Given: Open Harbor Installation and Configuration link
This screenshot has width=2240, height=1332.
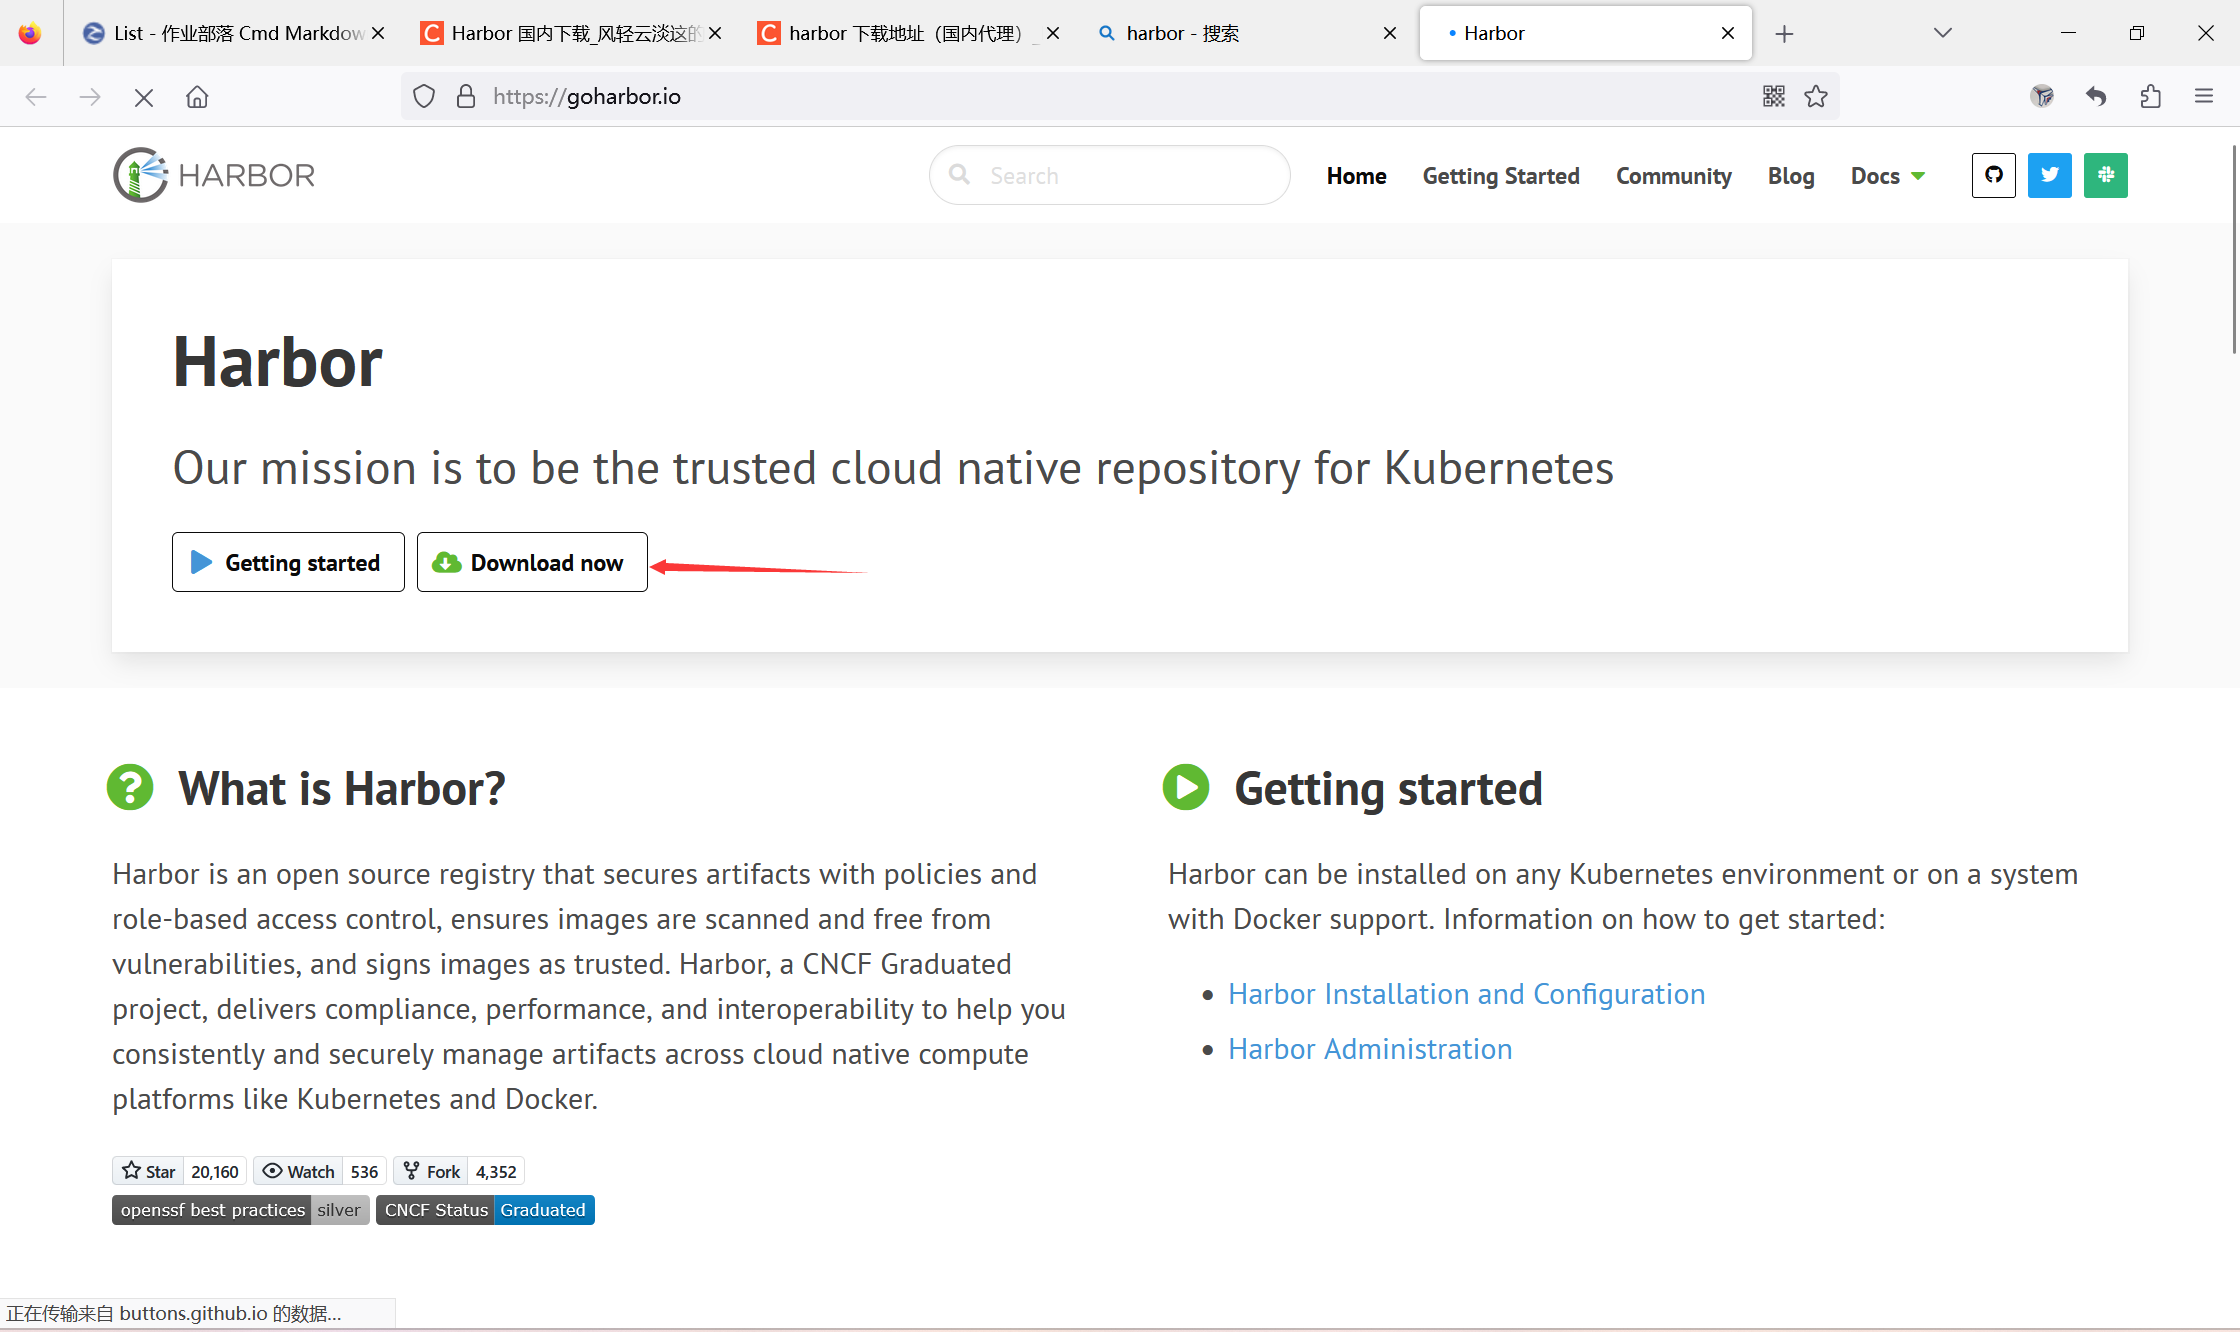Looking at the screenshot, I should tap(1467, 994).
